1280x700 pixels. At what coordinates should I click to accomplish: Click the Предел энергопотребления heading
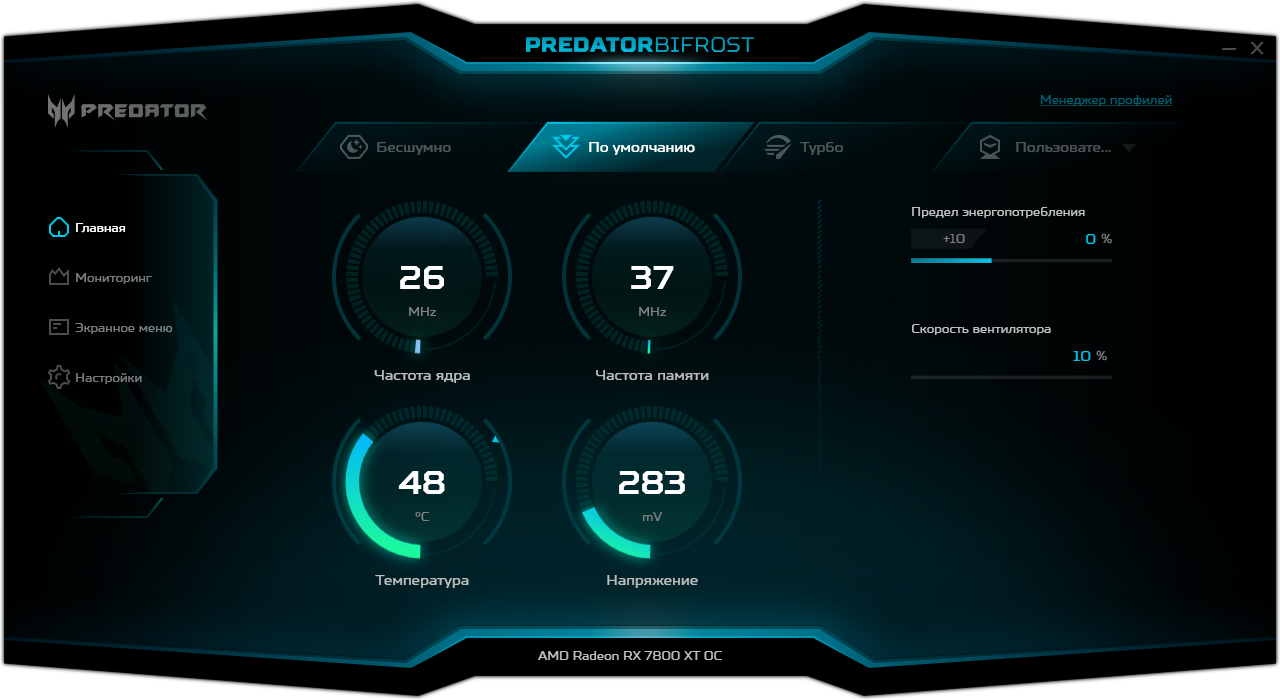tap(998, 212)
